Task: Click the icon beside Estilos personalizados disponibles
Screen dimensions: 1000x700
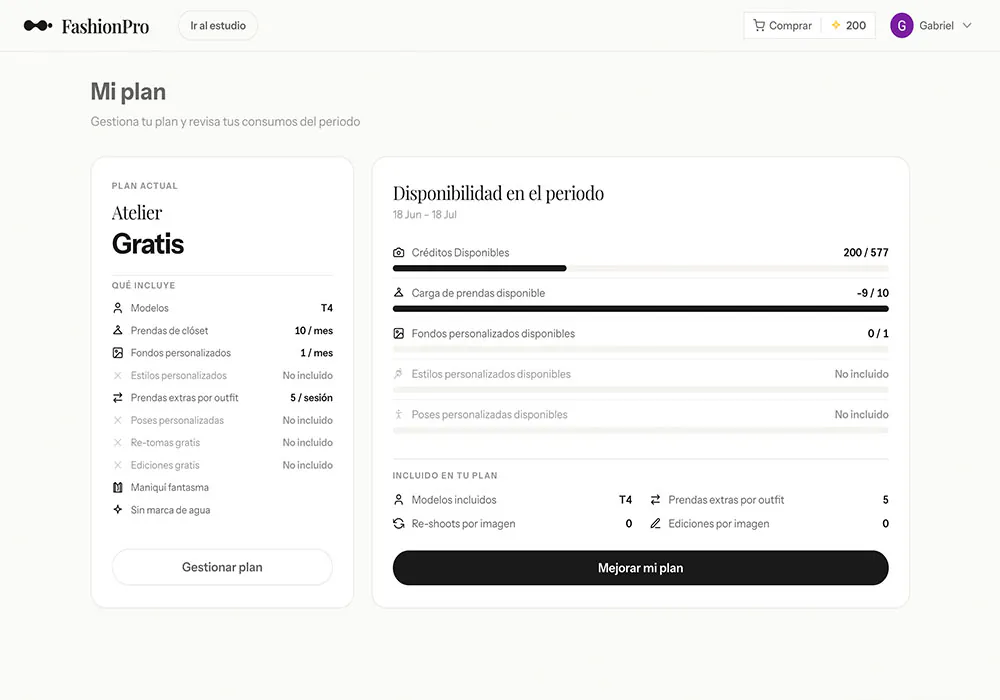Action: pyautogui.click(x=399, y=374)
